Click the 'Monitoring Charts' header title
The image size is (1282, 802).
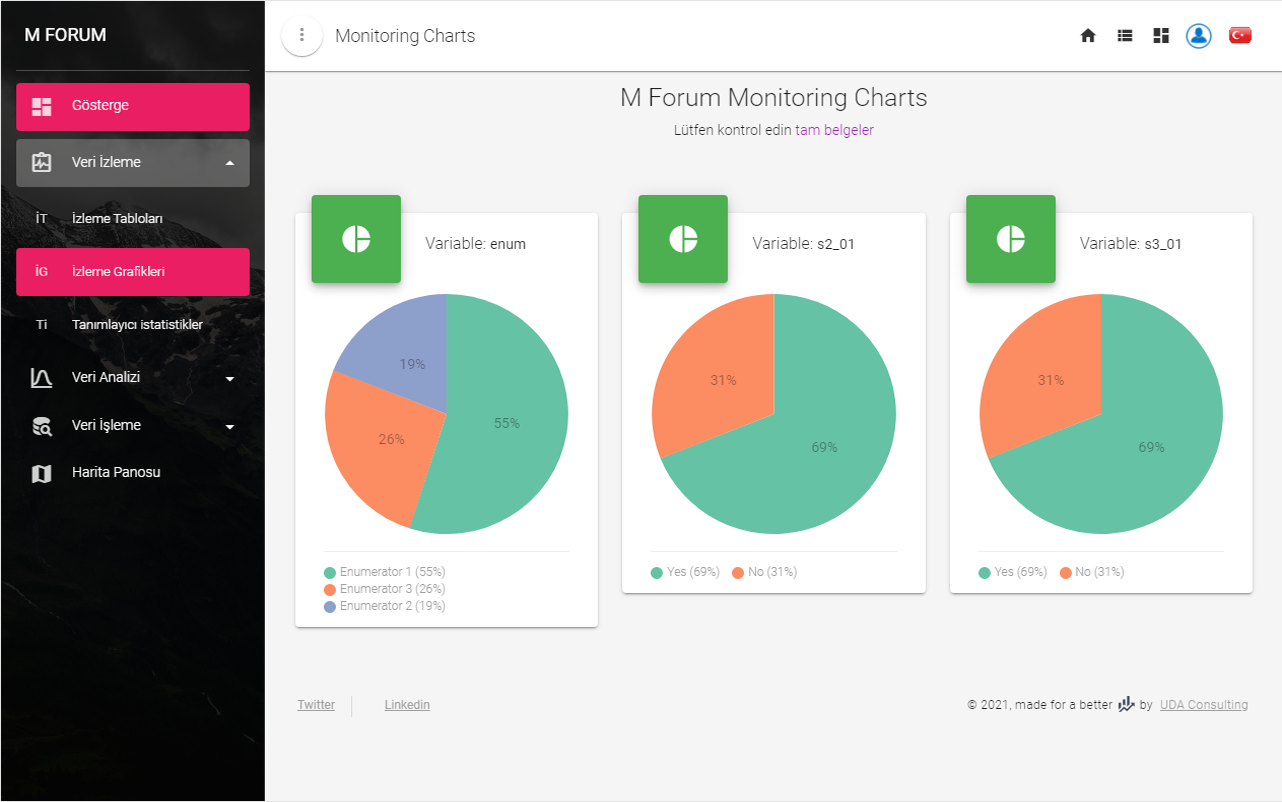pos(405,36)
